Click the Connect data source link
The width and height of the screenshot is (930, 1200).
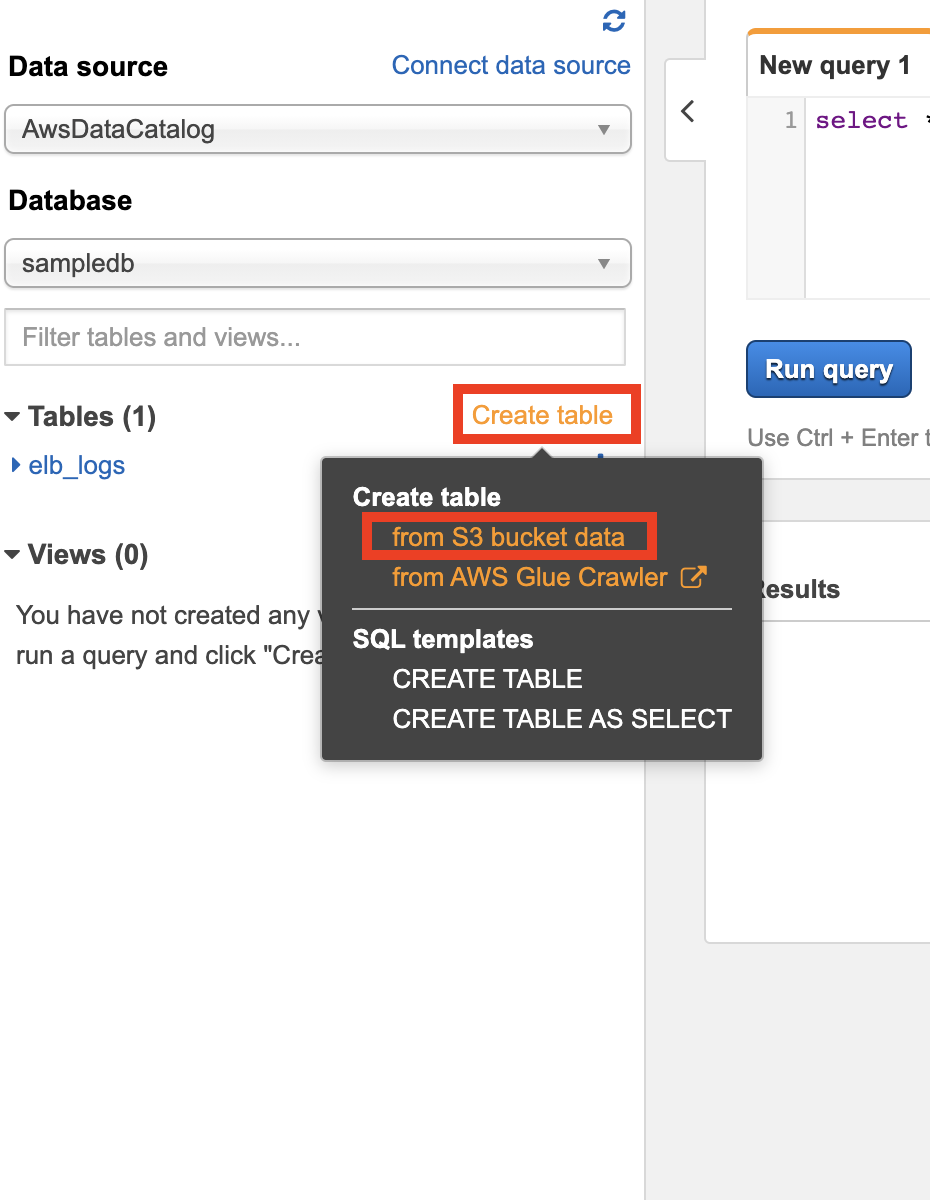pos(511,66)
